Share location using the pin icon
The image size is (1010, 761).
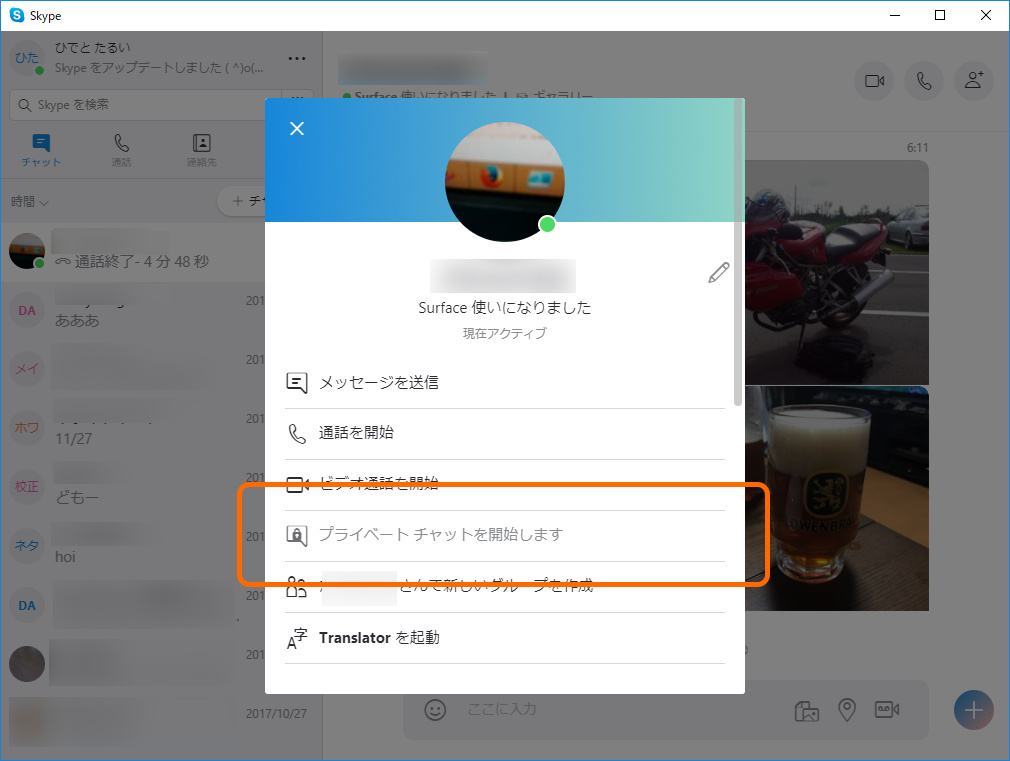click(846, 710)
